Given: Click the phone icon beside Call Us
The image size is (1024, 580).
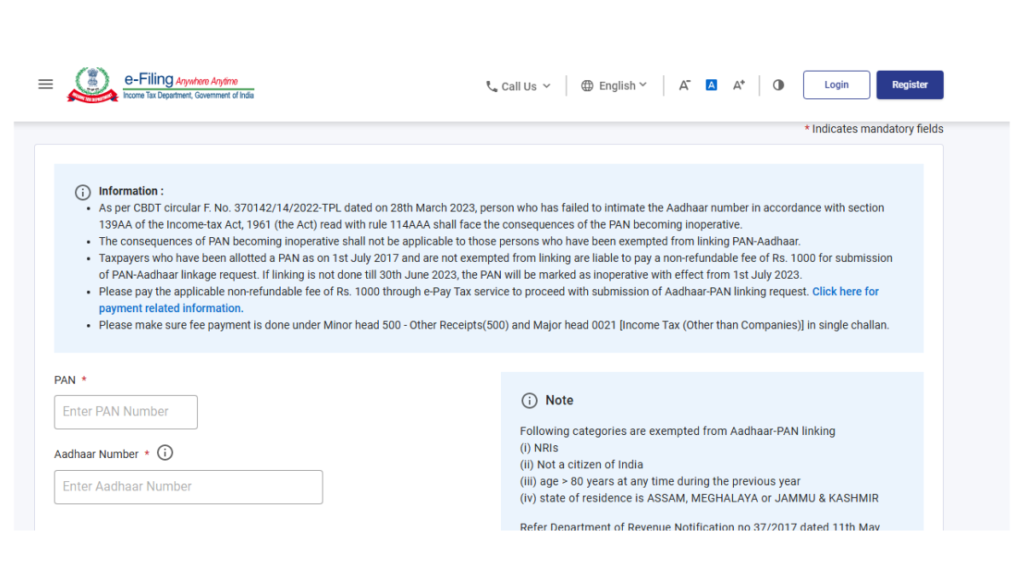Looking at the screenshot, I should [x=491, y=86].
